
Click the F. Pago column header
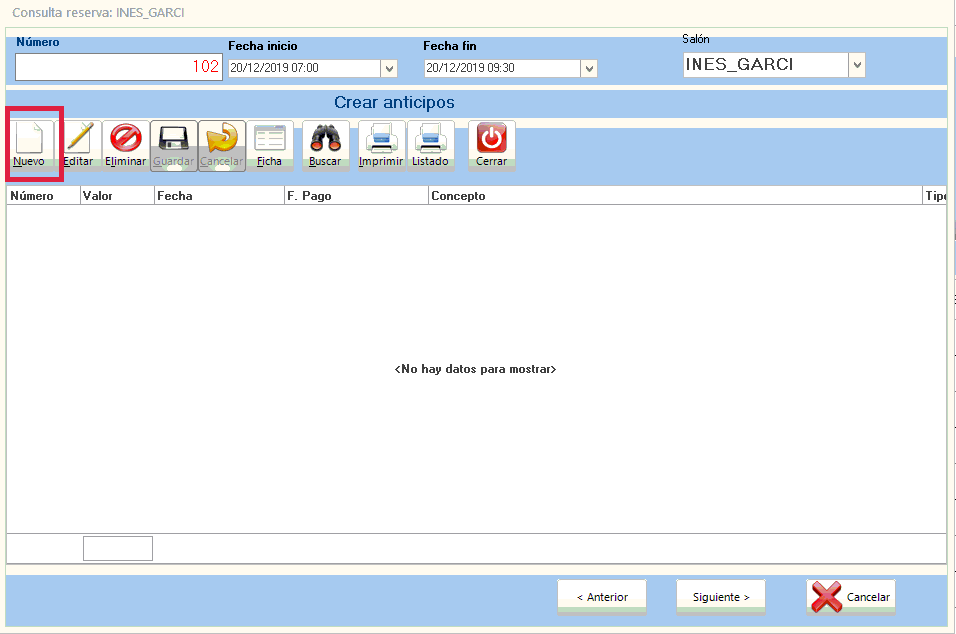(355, 196)
